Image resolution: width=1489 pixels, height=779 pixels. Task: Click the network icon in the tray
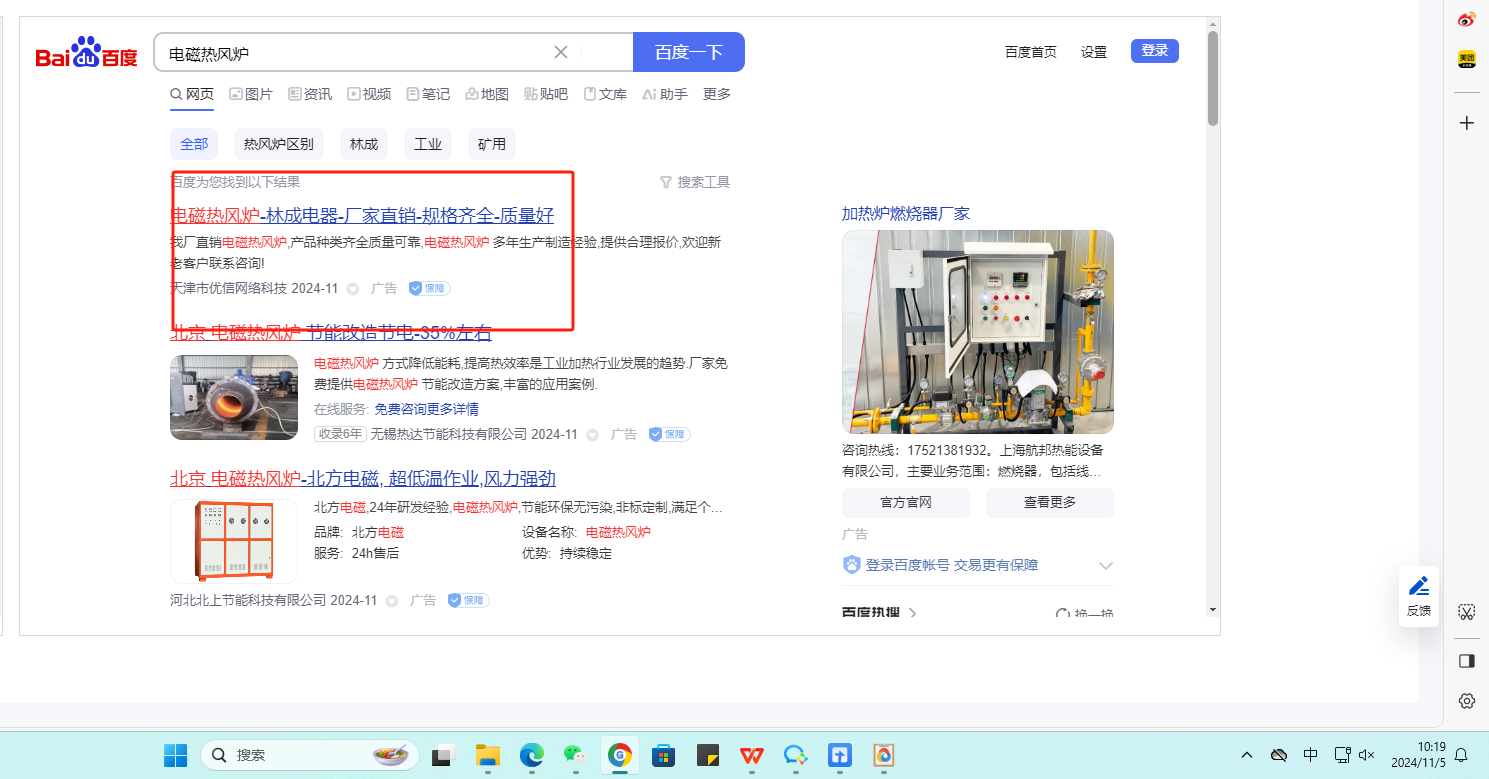tap(1343, 755)
